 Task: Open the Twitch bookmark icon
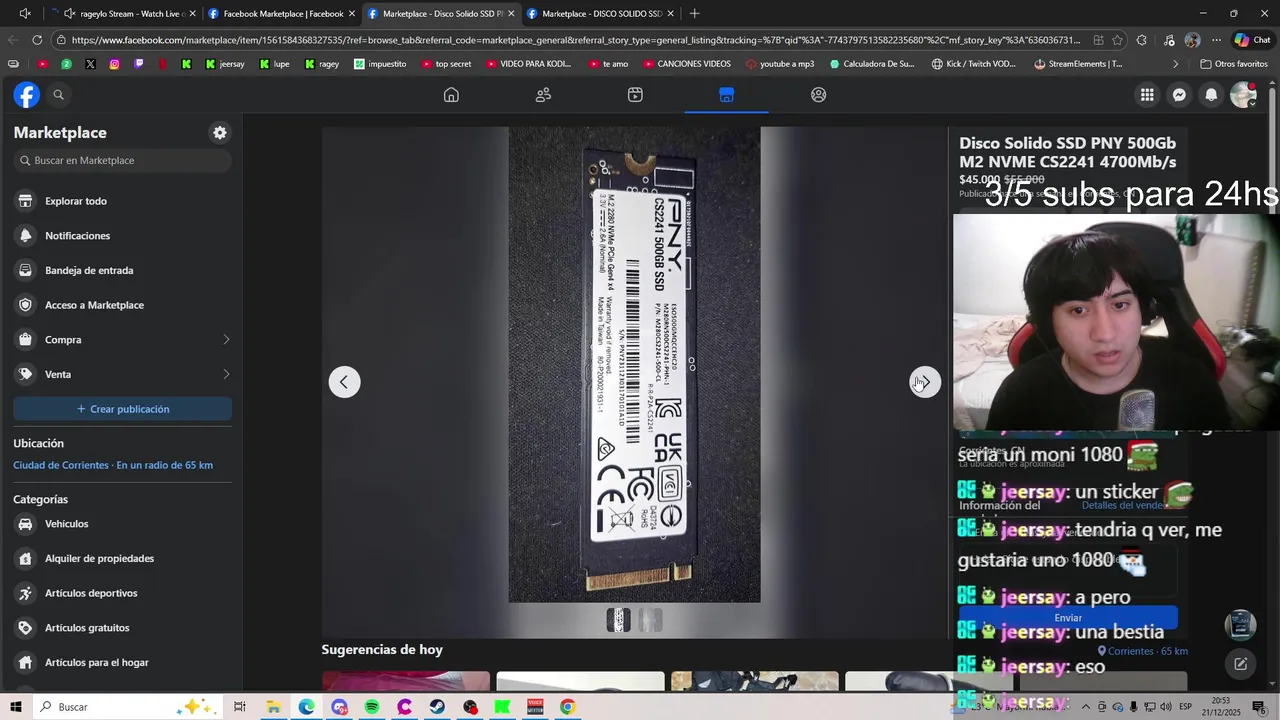tap(138, 64)
